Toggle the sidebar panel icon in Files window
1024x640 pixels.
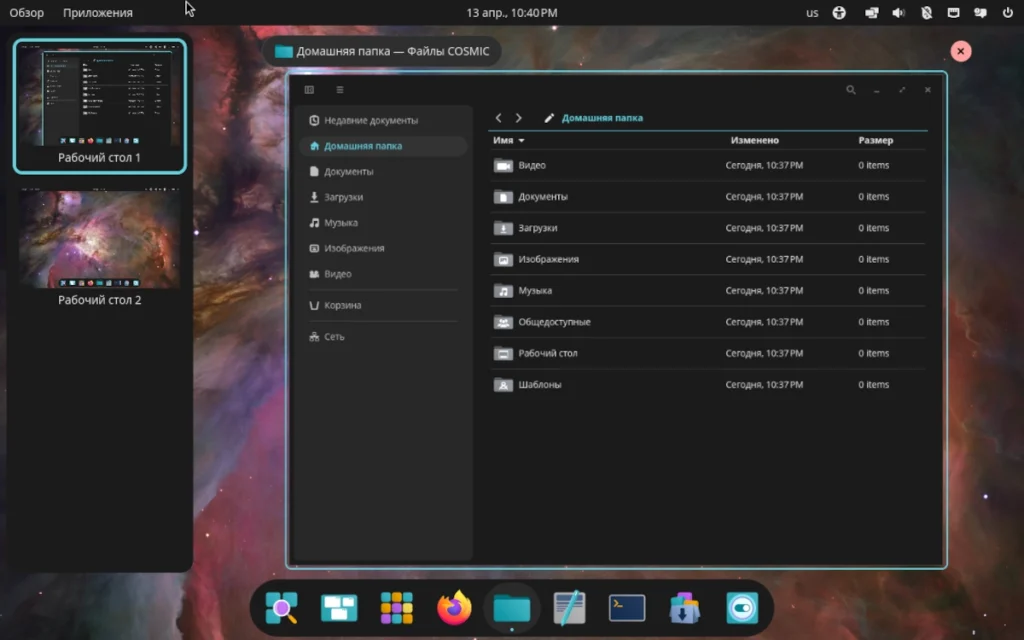pyautogui.click(x=310, y=89)
